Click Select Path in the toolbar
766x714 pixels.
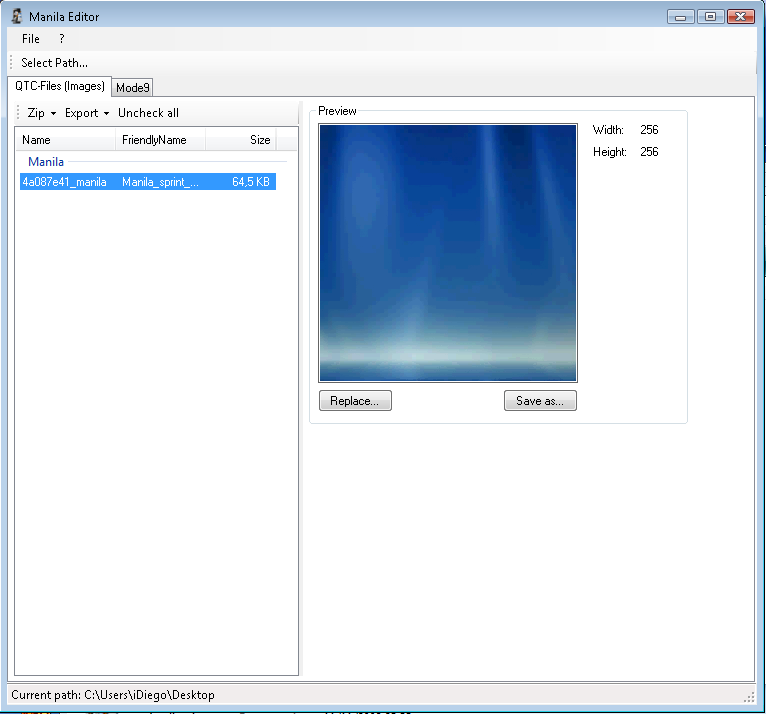[54, 63]
